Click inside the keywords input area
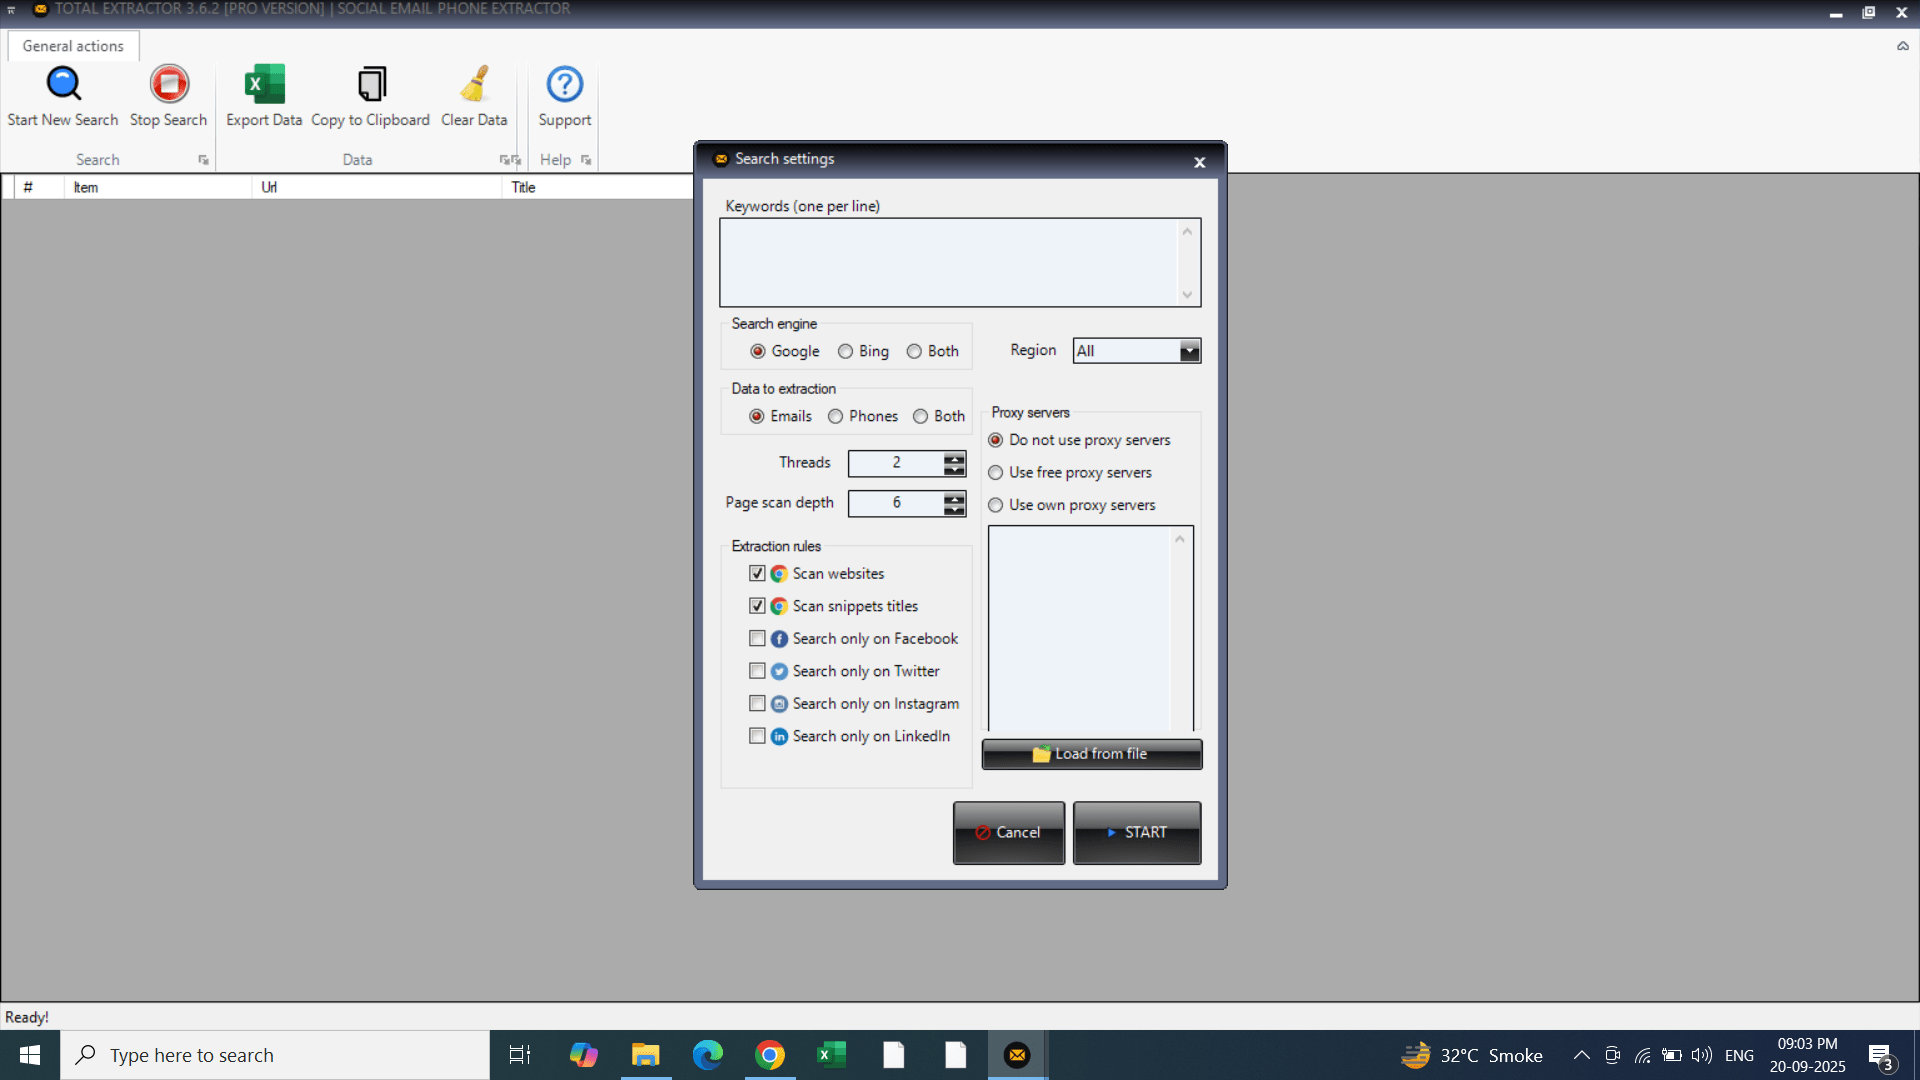Image resolution: width=1920 pixels, height=1080 pixels. click(952, 262)
